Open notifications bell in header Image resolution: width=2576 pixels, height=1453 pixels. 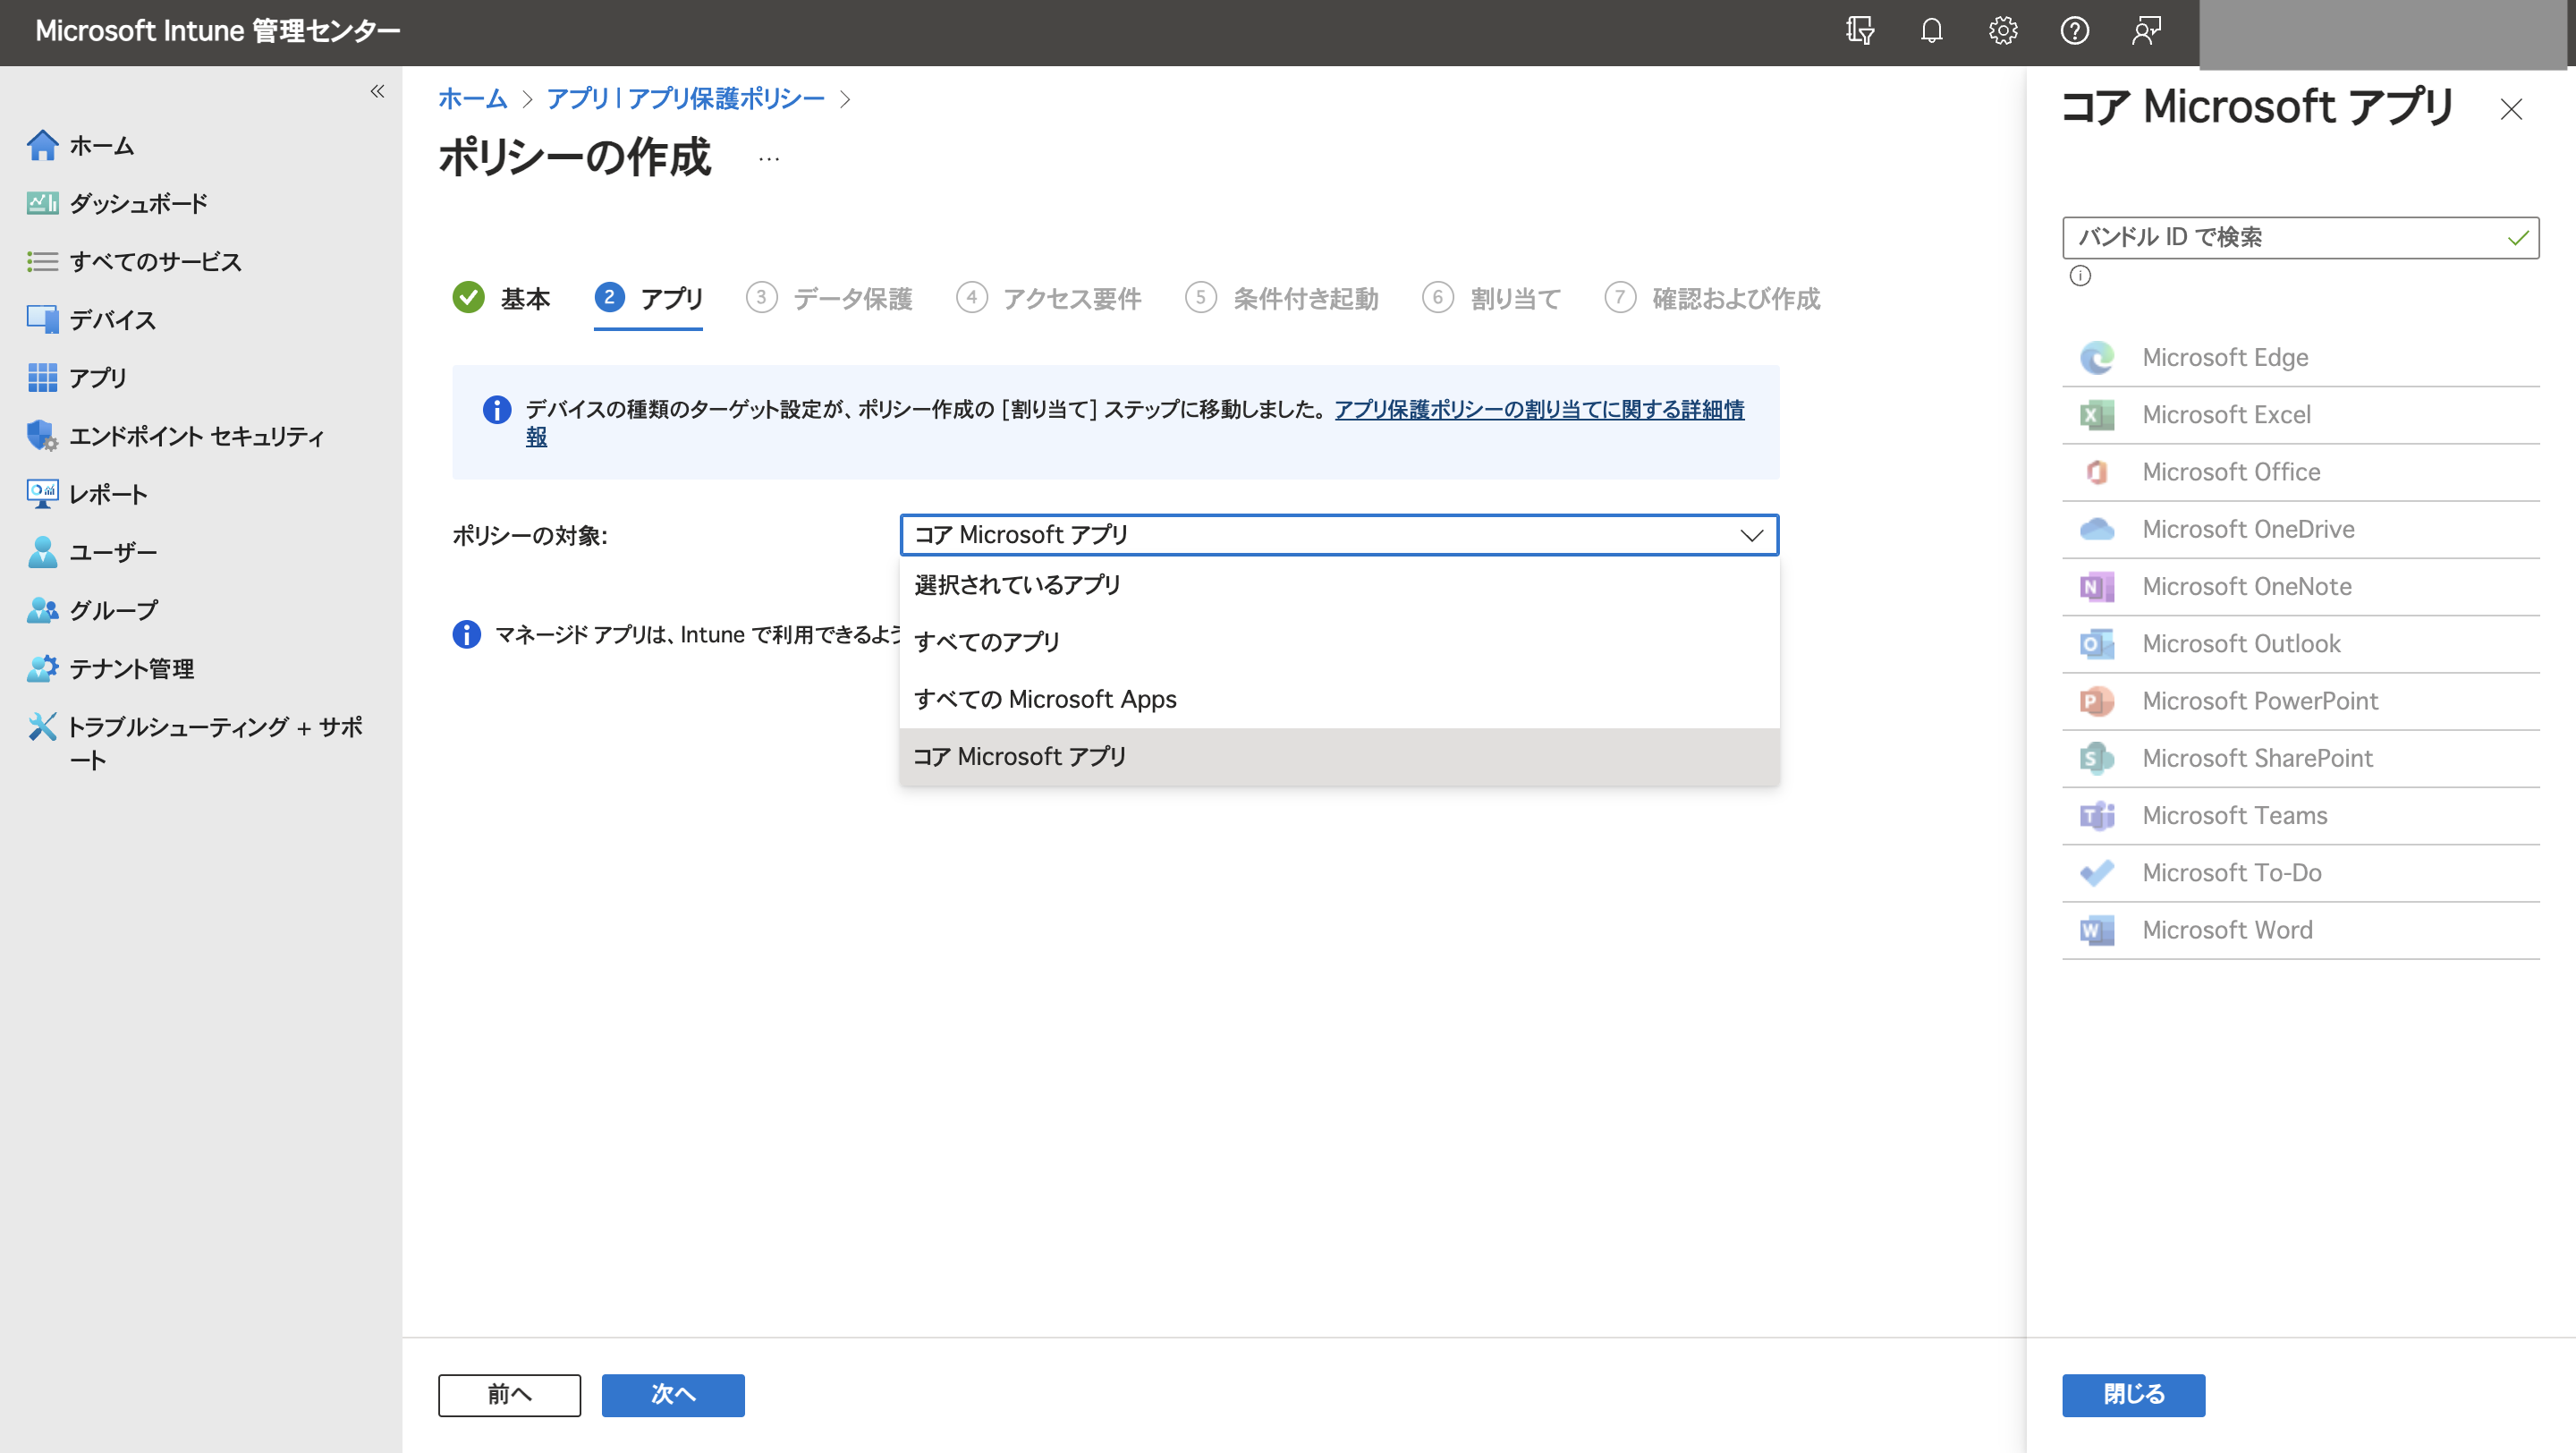(x=1931, y=31)
